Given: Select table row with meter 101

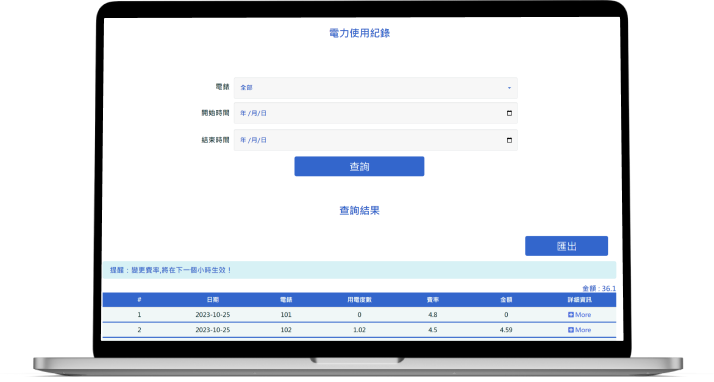Looking at the screenshot, I should pyautogui.click(x=359, y=315).
